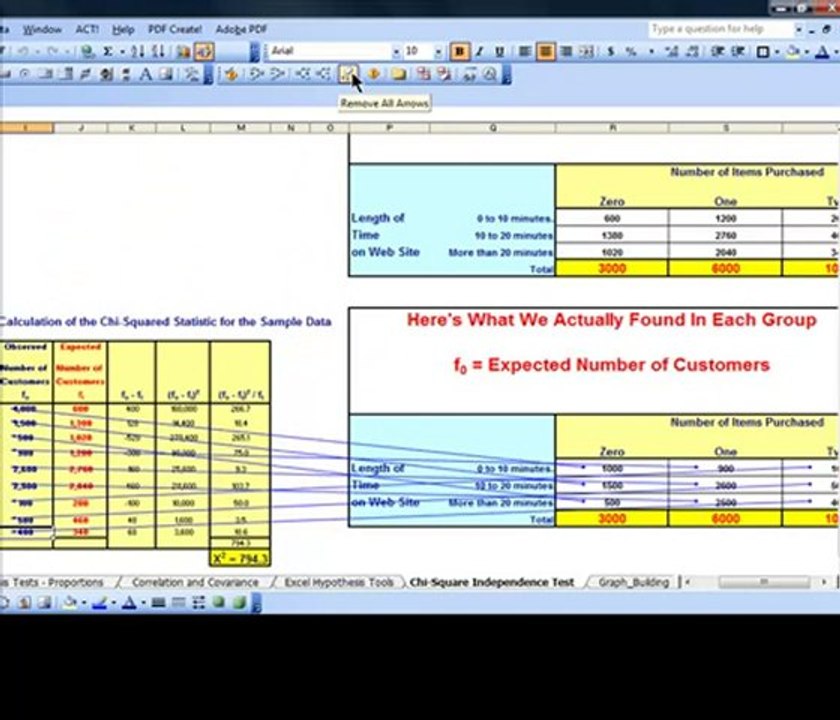
Task: Click the Decrease Decimal icon
Action: point(692,51)
